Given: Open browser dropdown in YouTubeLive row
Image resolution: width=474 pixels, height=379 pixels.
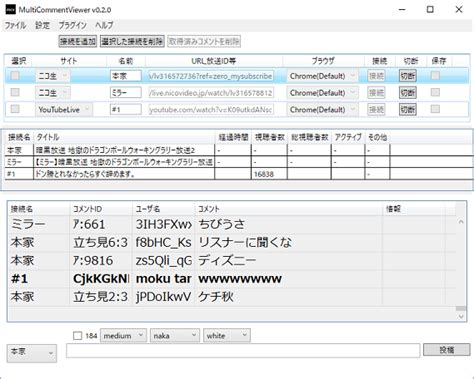Looking at the screenshot, I should coord(322,109).
